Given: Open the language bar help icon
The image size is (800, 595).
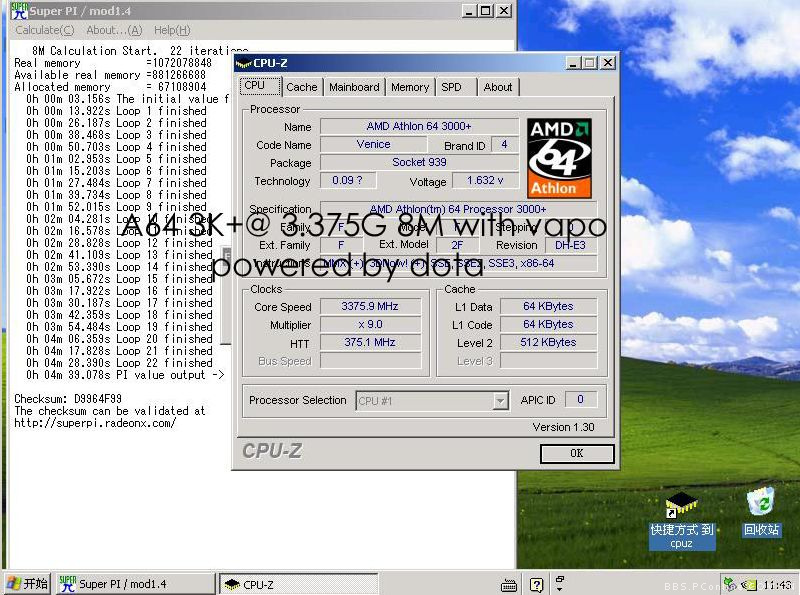Looking at the screenshot, I should click(x=536, y=585).
